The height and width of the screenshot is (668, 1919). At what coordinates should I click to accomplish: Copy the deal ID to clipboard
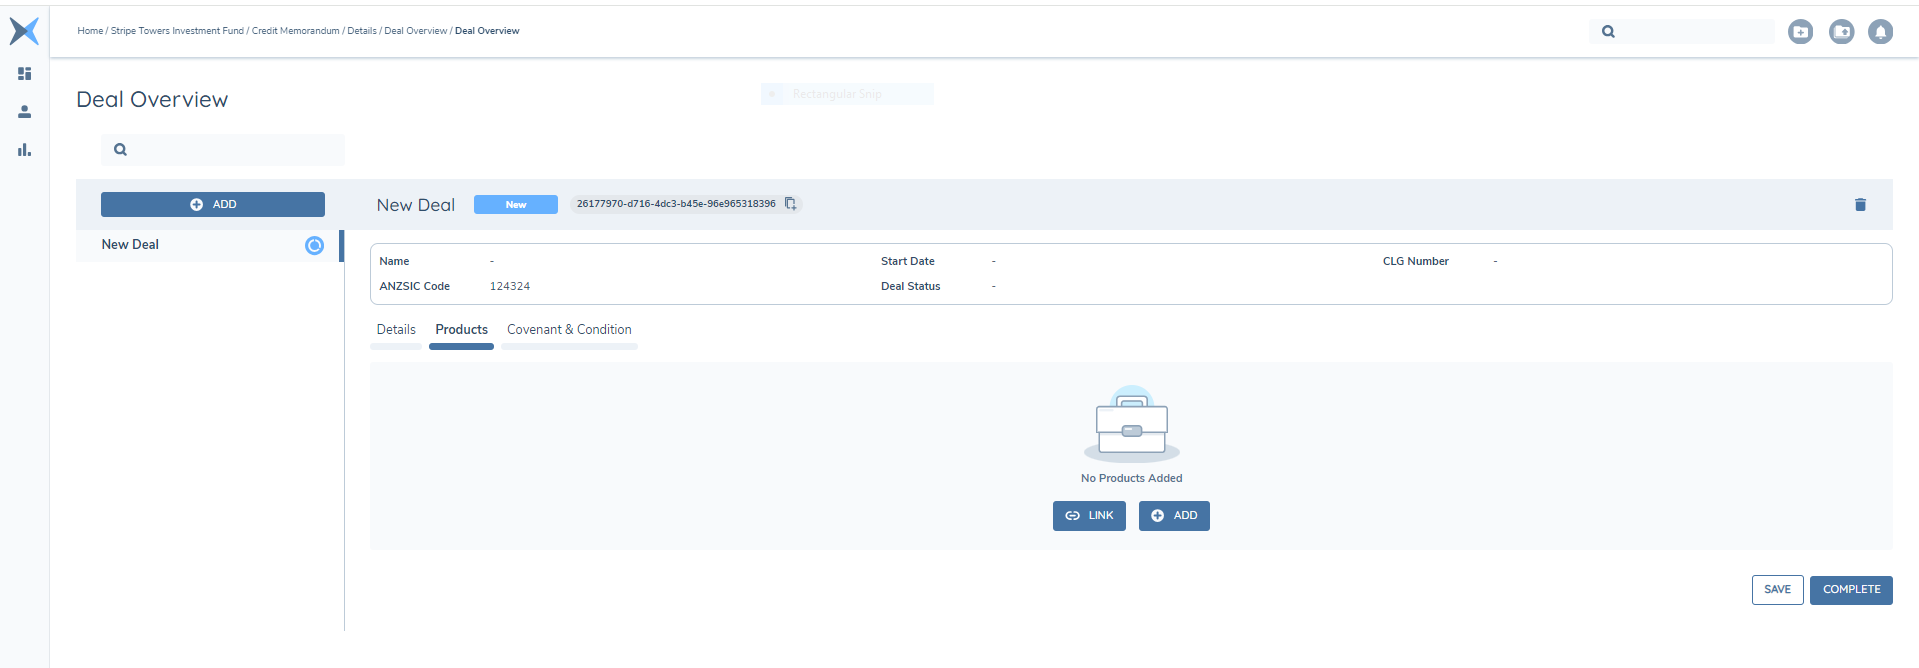tap(790, 204)
